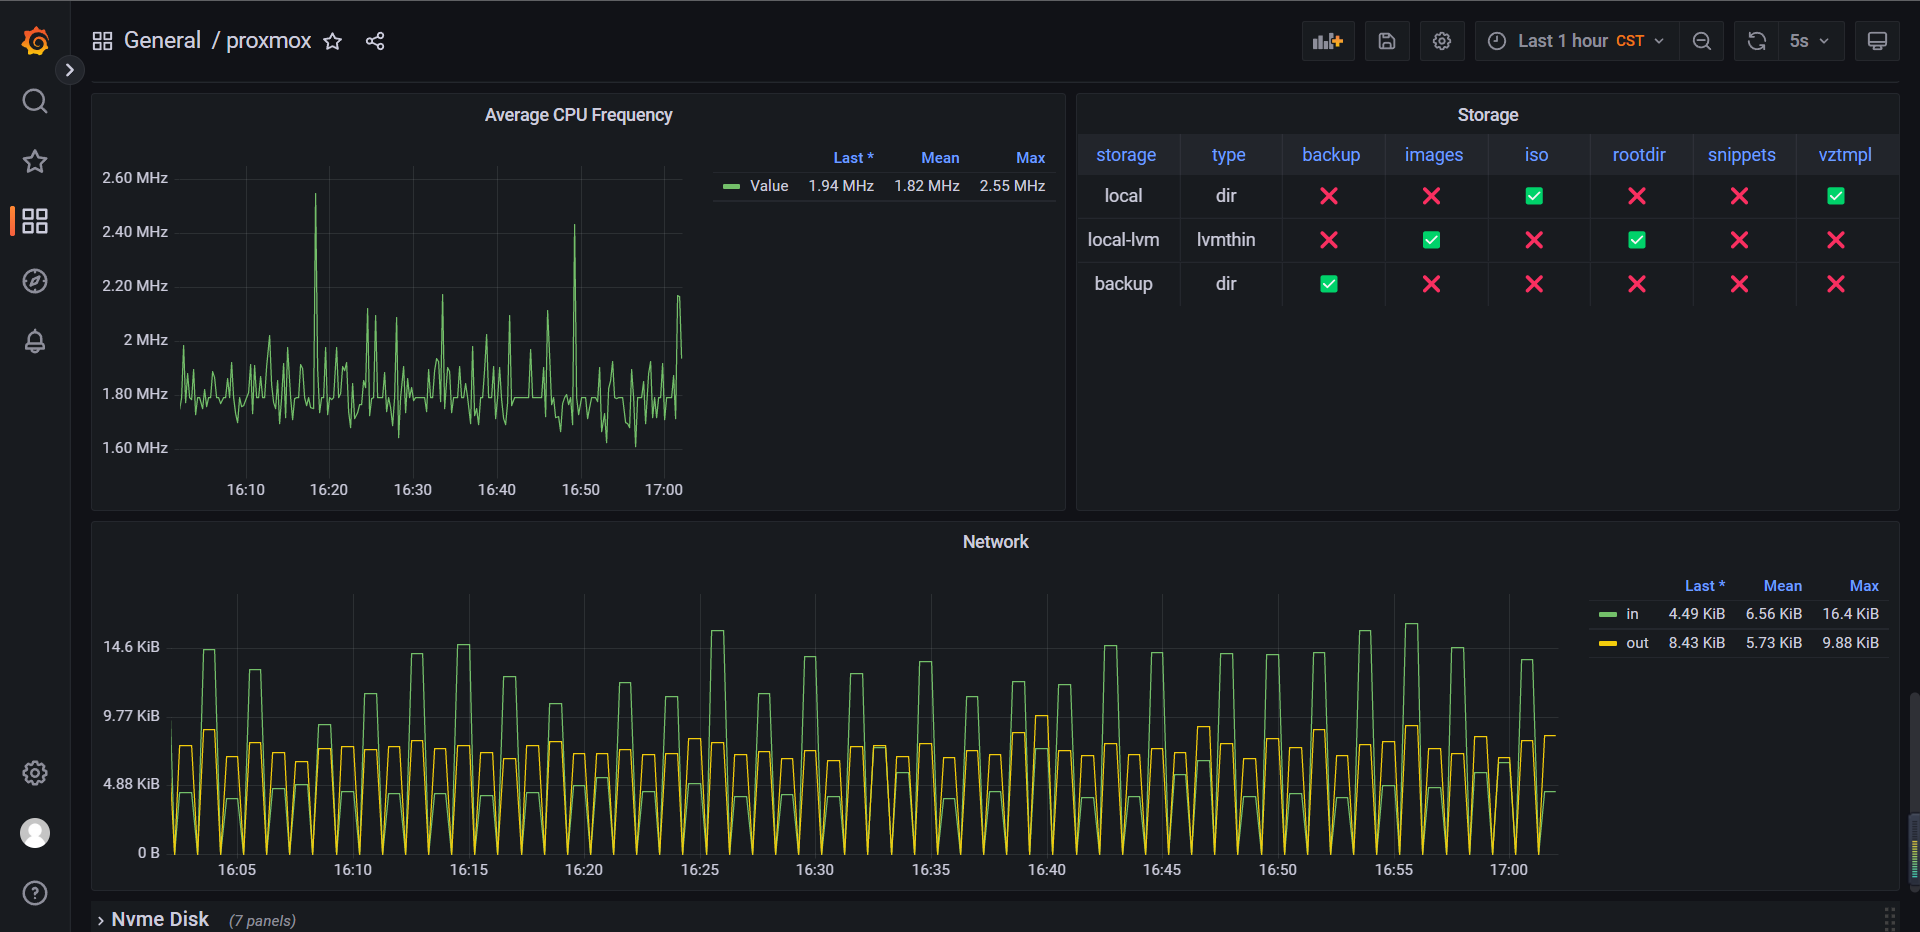Open the Starred dashboards sidebar icon
Image resolution: width=1920 pixels, height=932 pixels.
coord(35,161)
